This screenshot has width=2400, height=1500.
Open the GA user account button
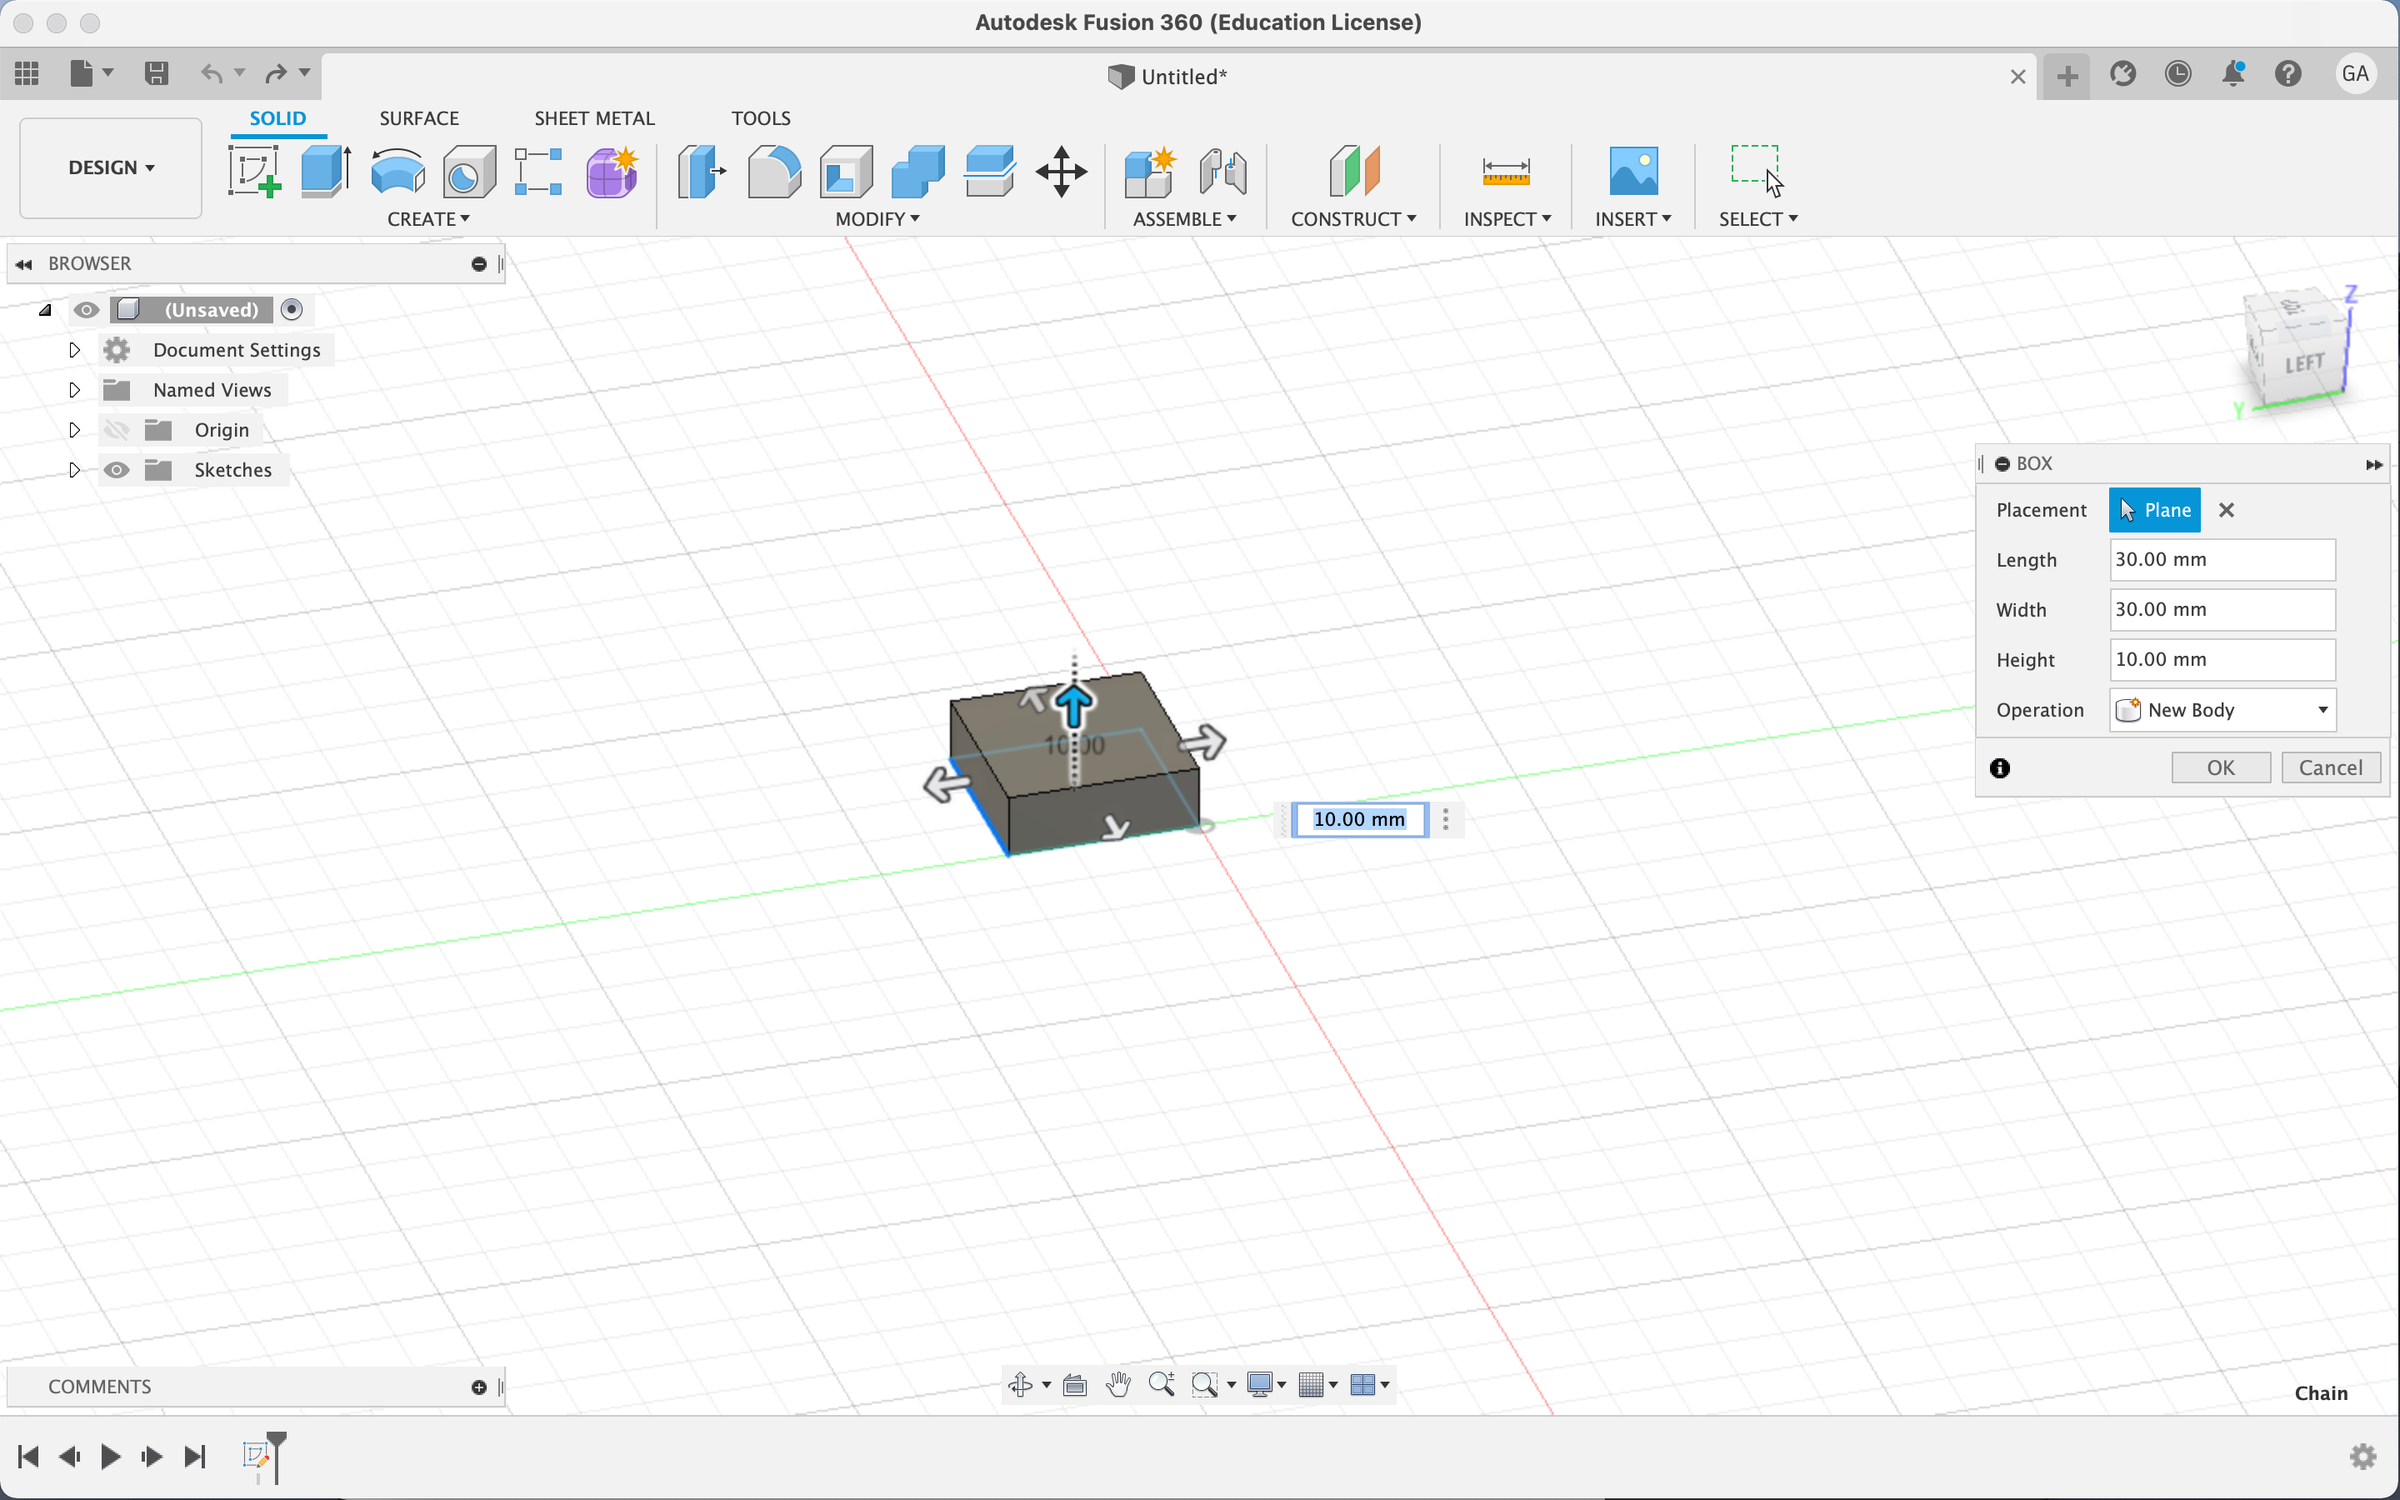pos(2355,73)
